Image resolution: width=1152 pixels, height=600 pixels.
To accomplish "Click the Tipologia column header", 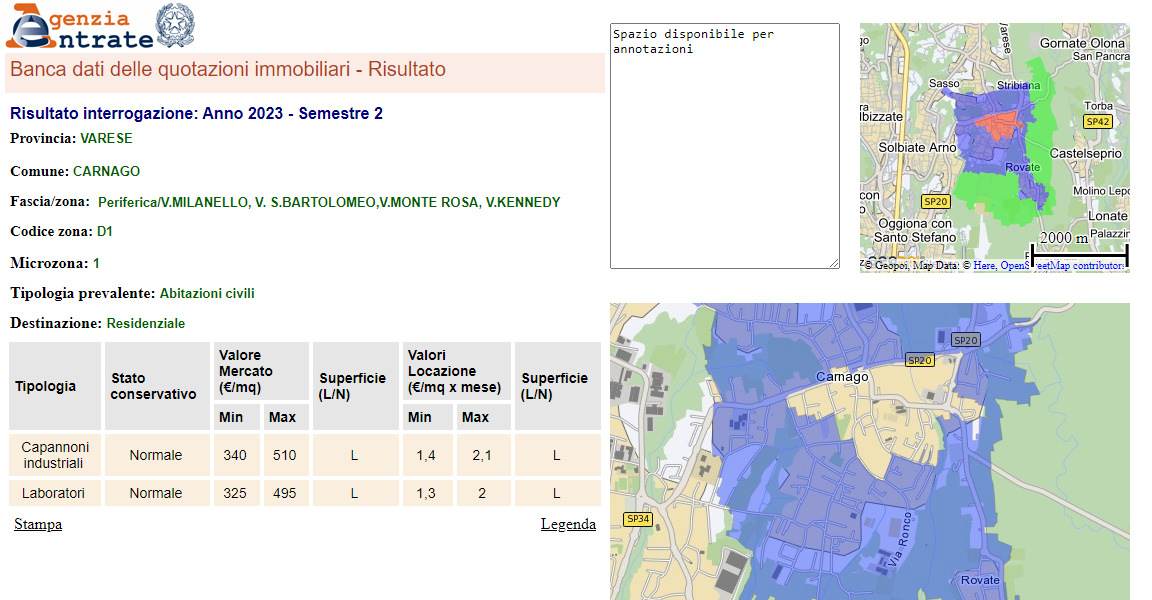I will 55,386.
